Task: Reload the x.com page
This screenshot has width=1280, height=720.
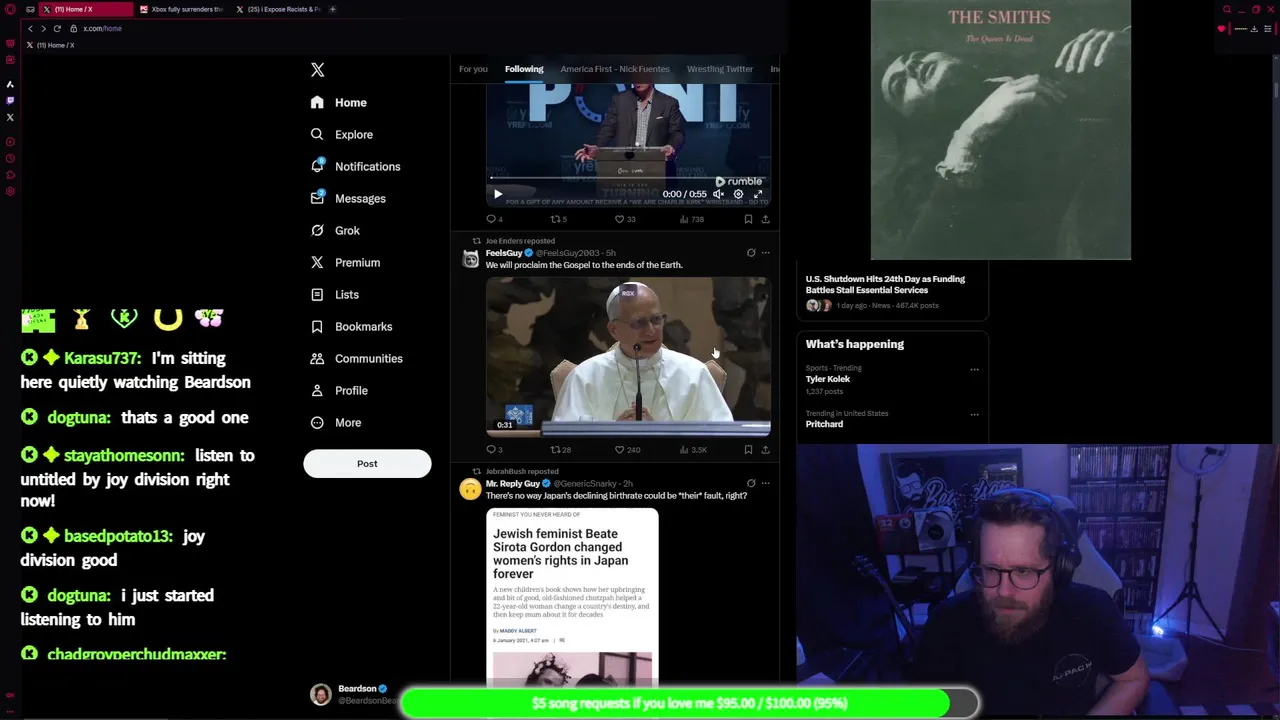Action: [x=57, y=28]
